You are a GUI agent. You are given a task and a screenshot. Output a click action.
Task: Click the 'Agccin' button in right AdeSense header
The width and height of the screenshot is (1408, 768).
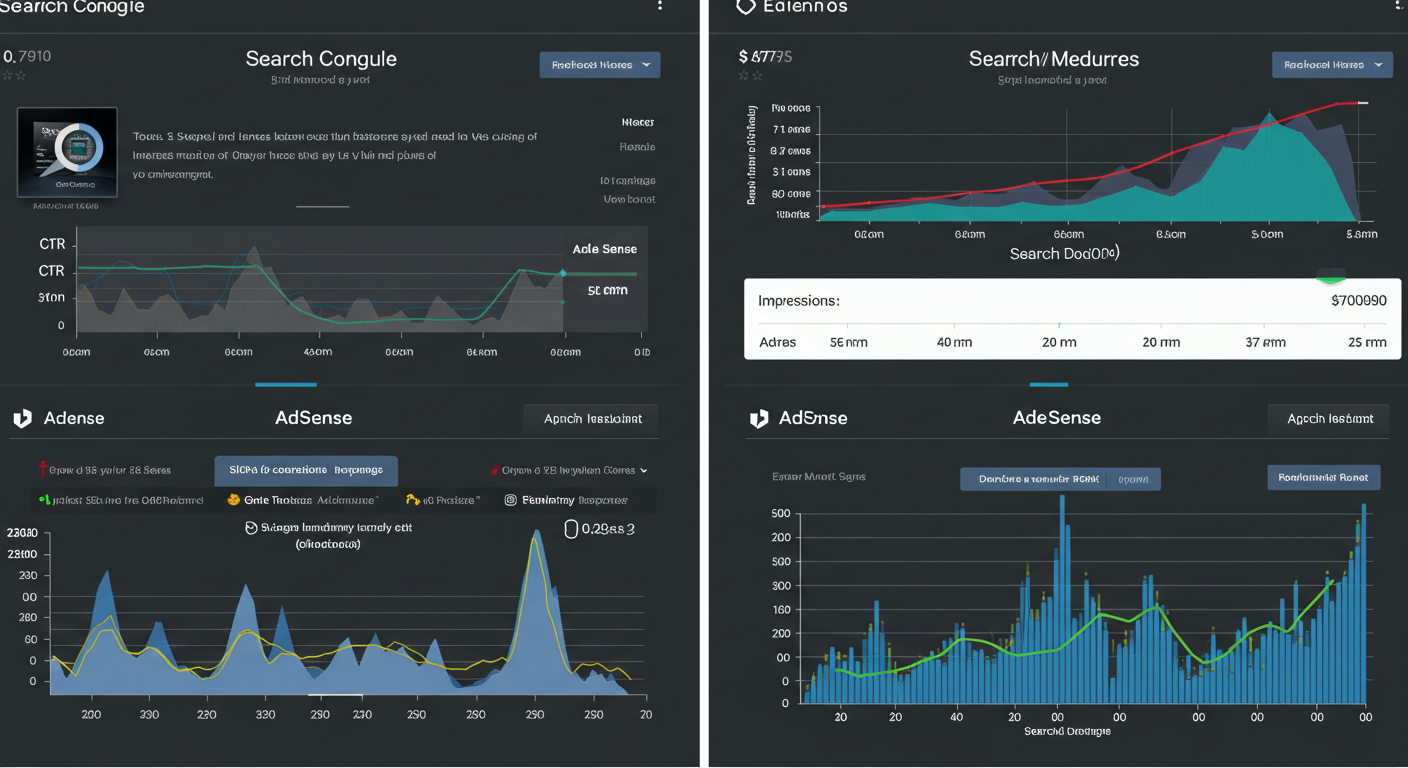[x=1329, y=418]
